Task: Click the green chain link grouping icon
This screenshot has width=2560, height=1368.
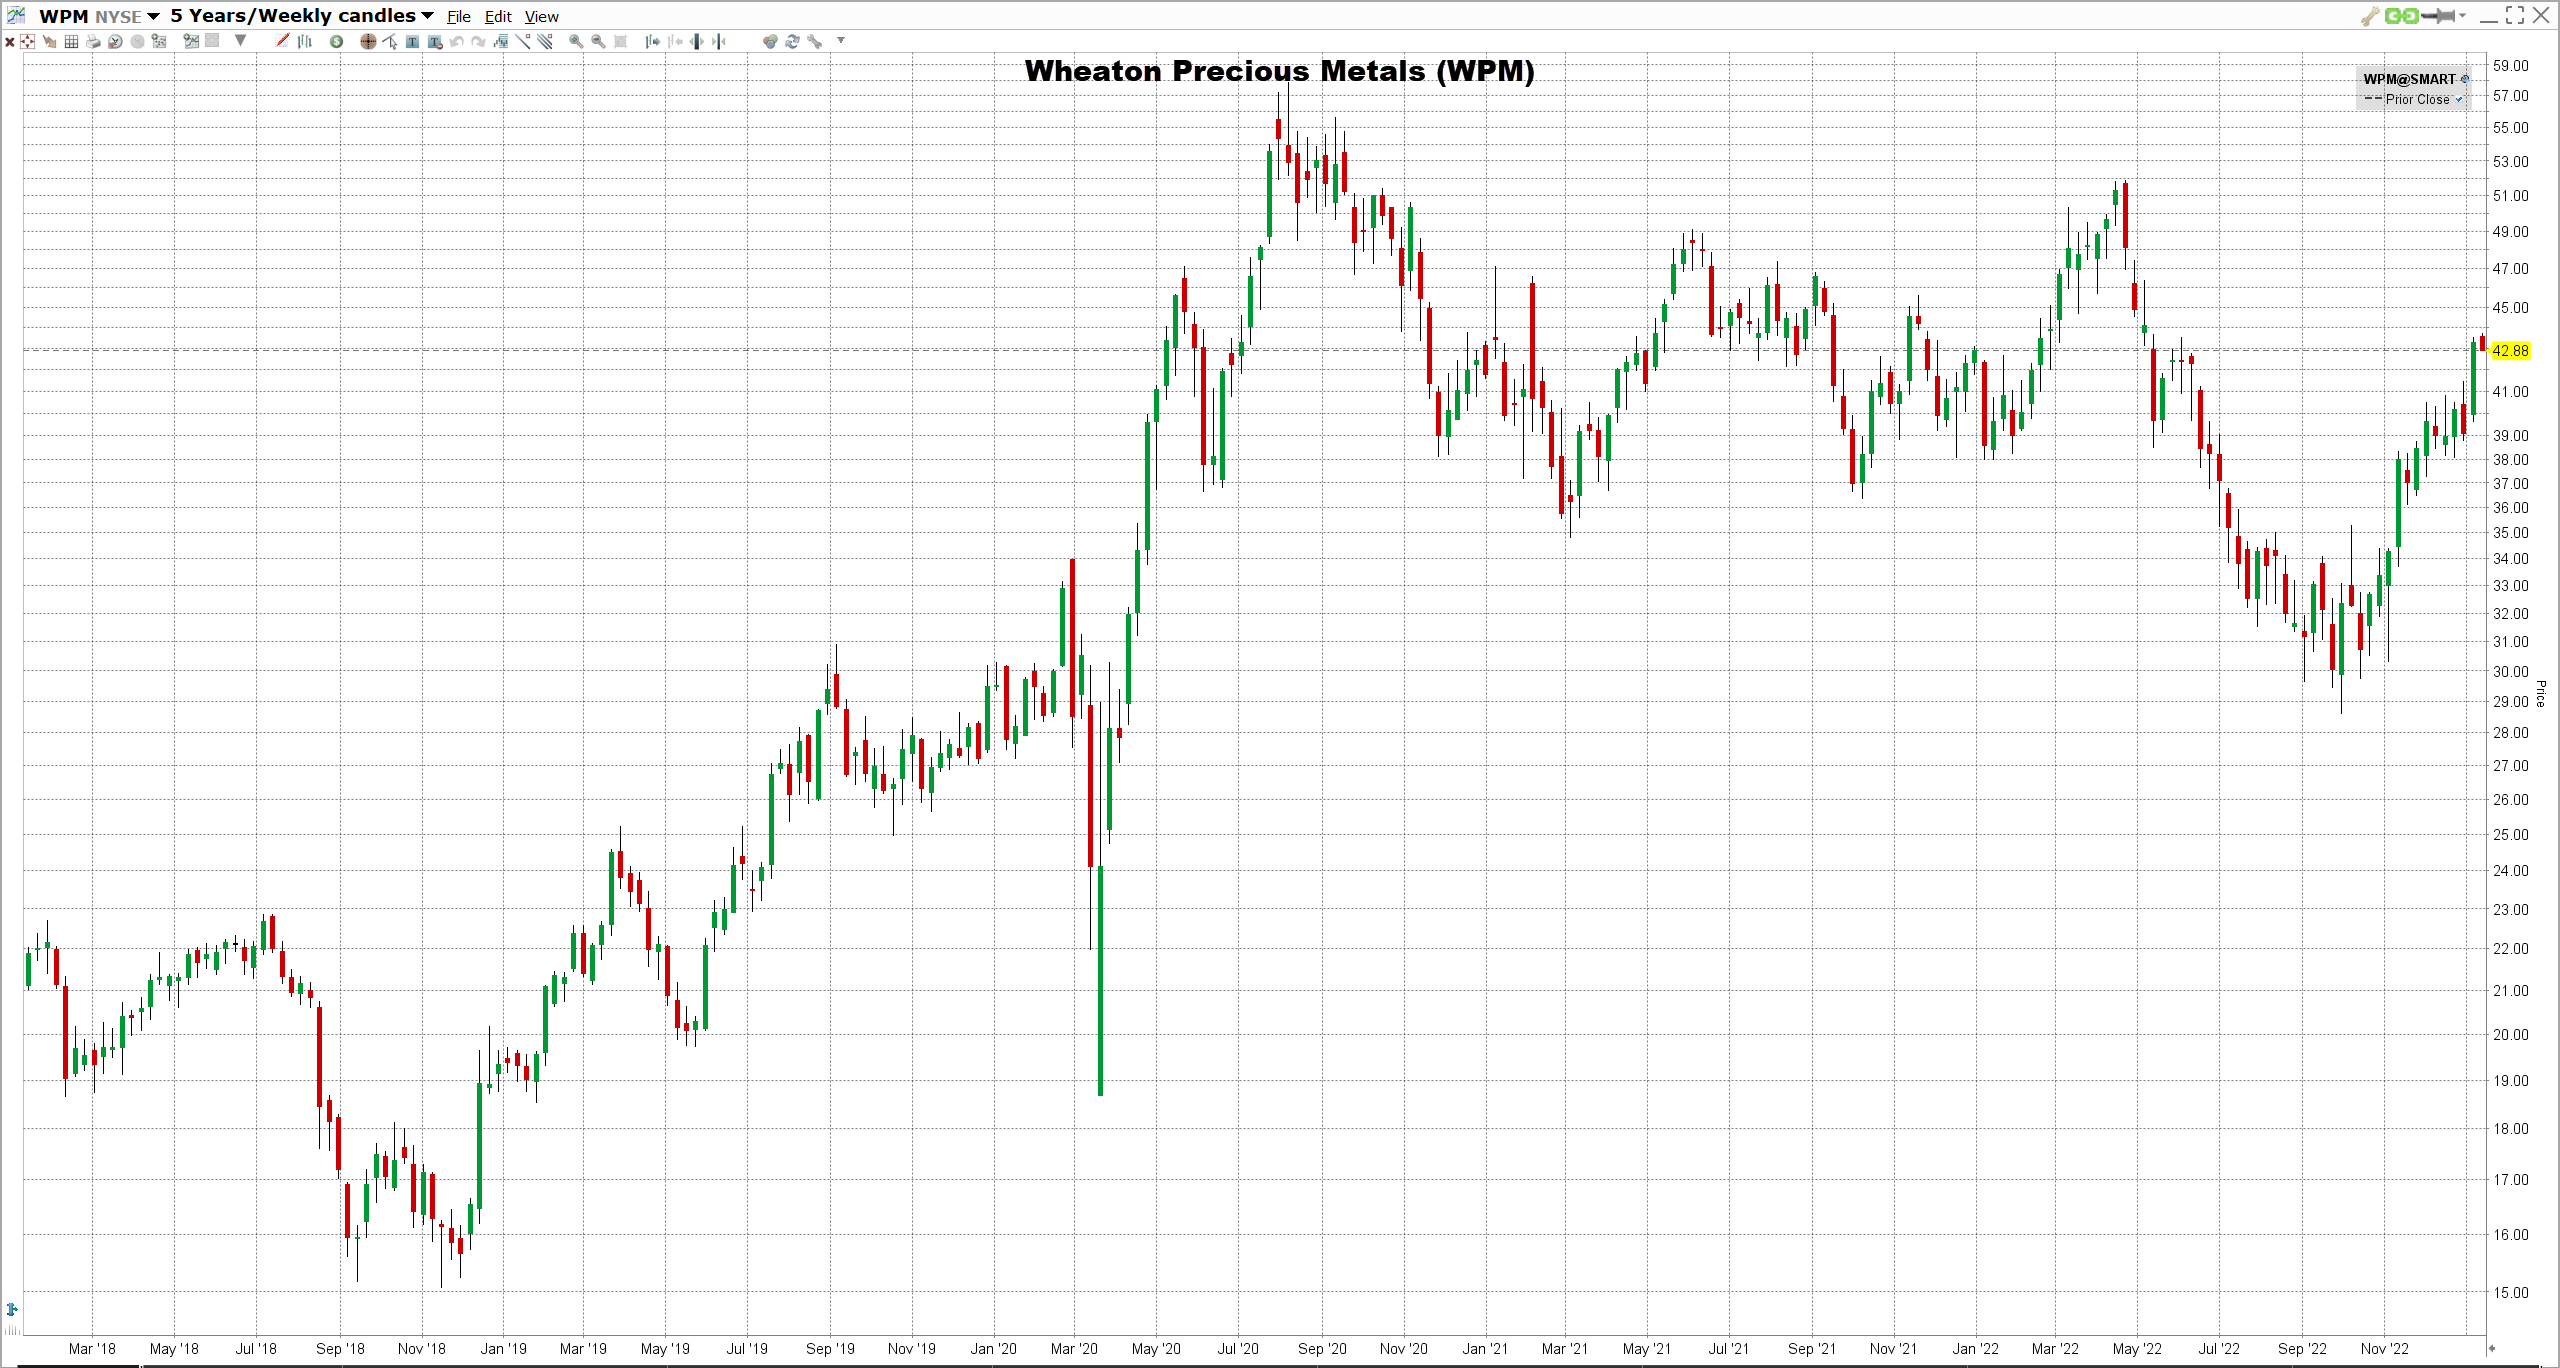Action: tap(2402, 16)
